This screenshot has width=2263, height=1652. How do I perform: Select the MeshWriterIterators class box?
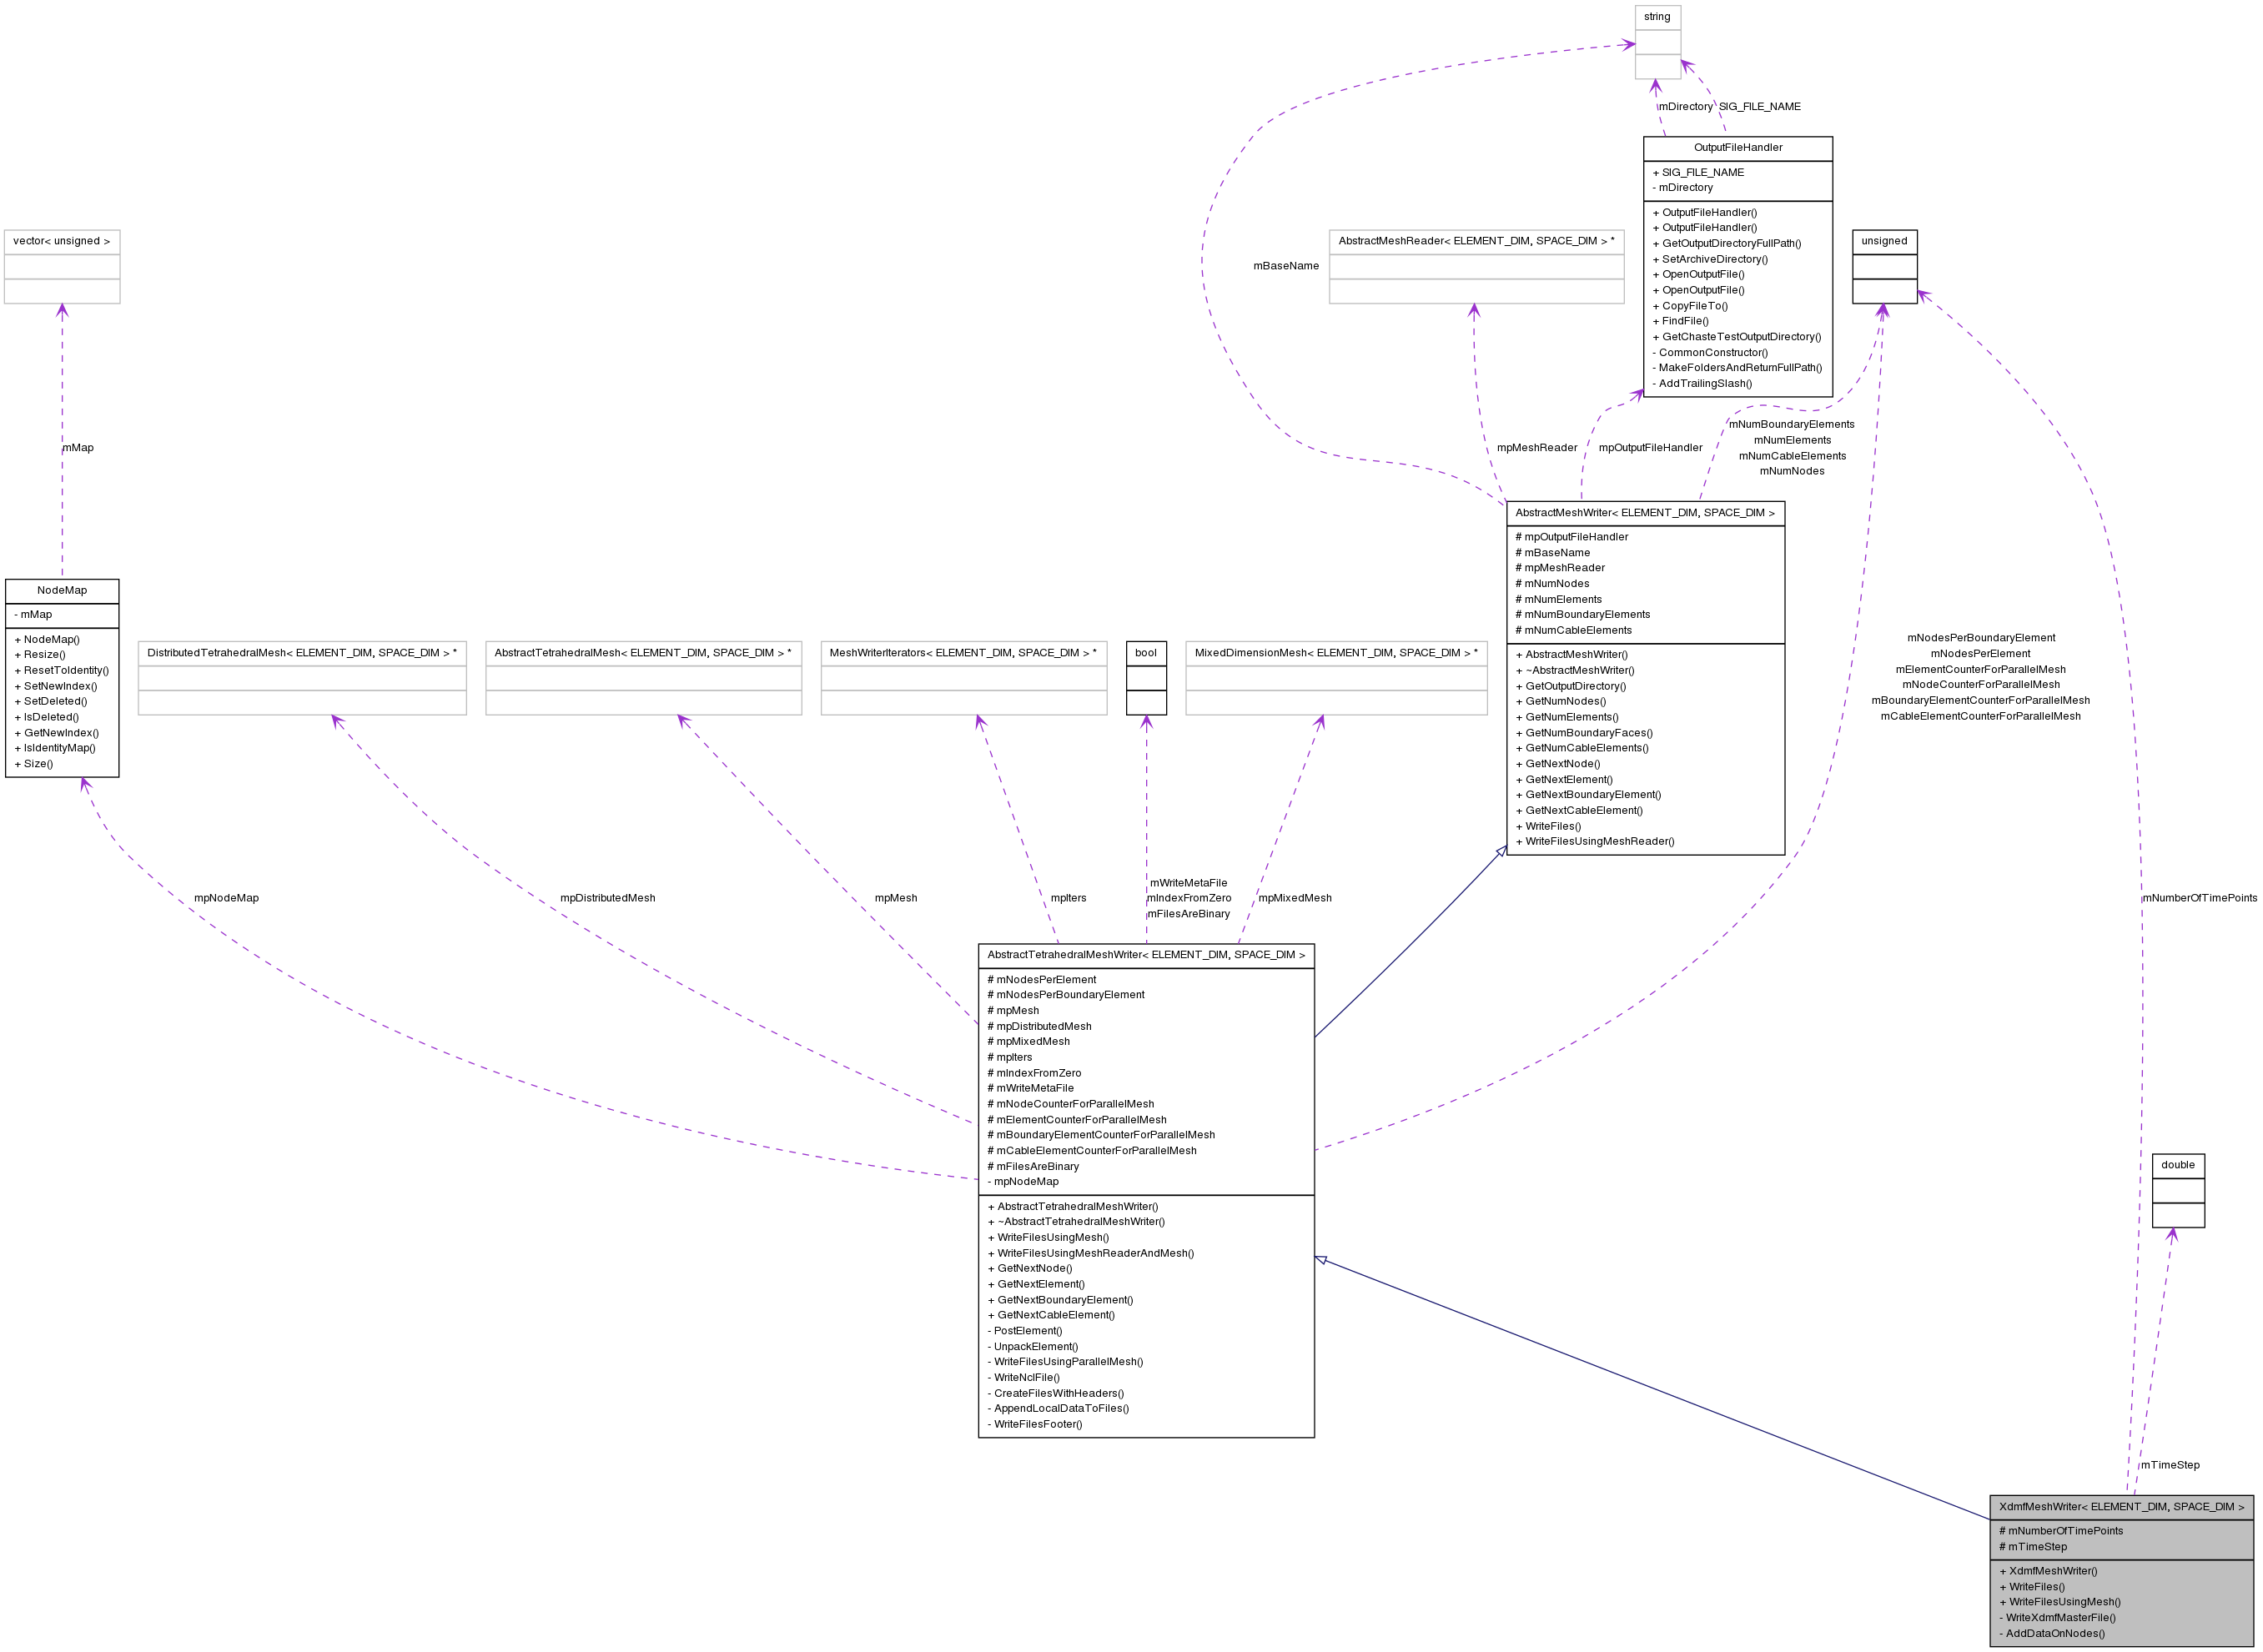[963, 652]
